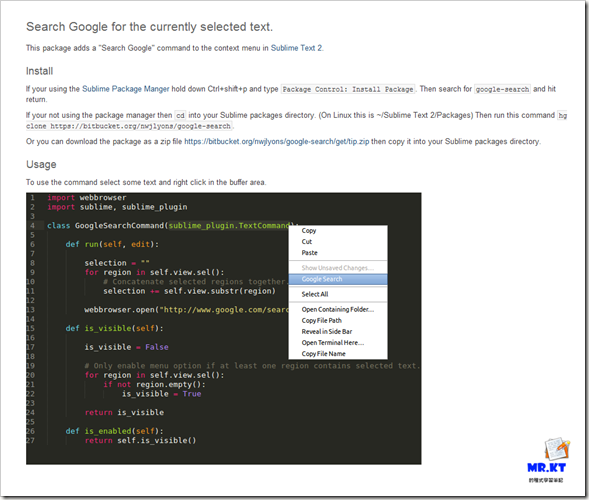Click the Install heading
Image resolution: width=589 pixels, height=500 pixels.
coord(39,71)
